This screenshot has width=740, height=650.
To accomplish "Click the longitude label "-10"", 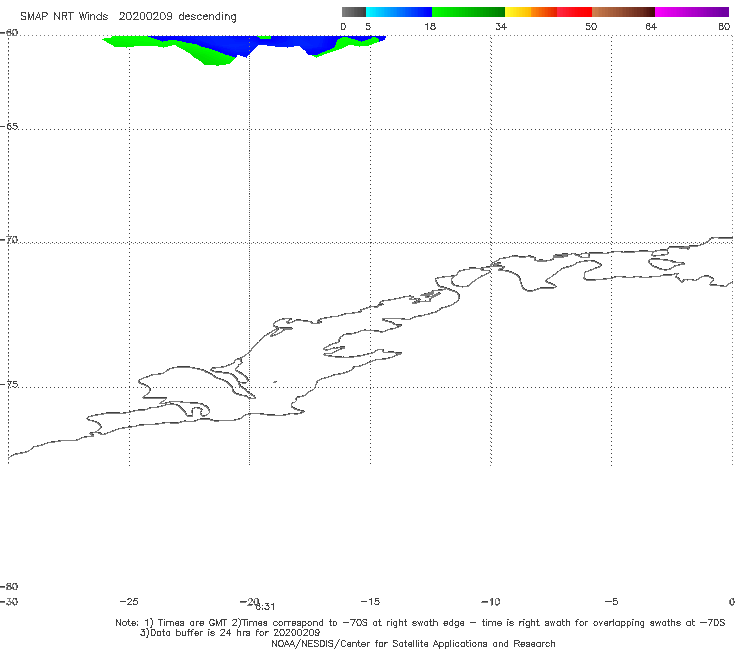I will click(x=491, y=602).
